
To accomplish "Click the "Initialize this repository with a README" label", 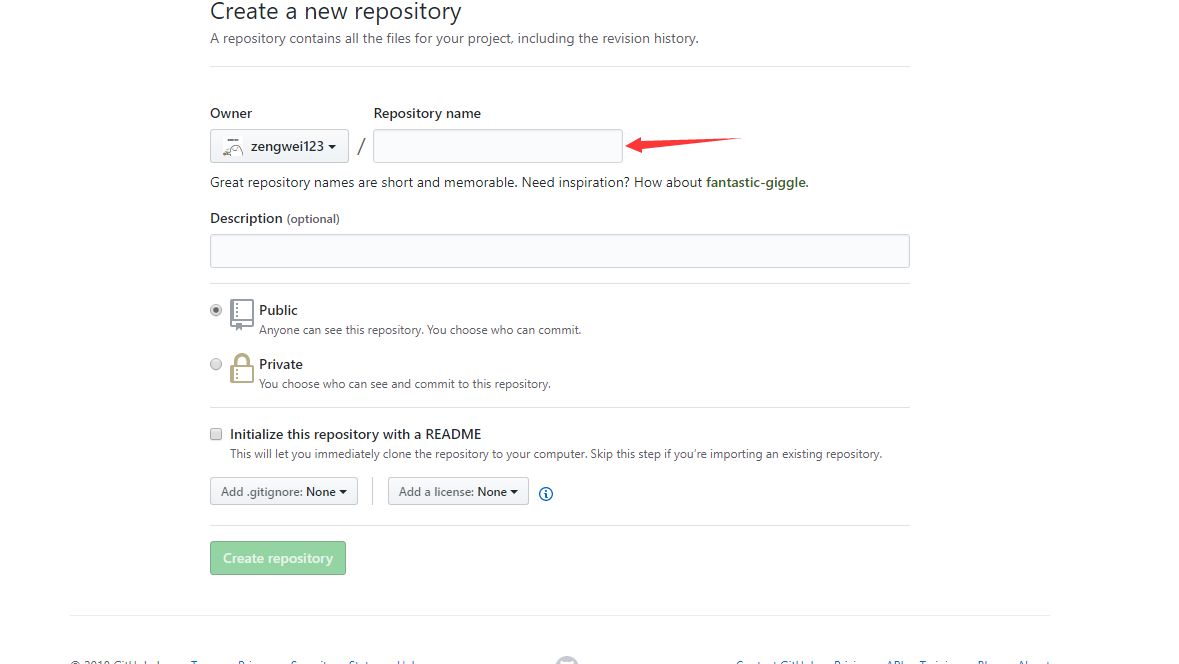I will (355, 434).
